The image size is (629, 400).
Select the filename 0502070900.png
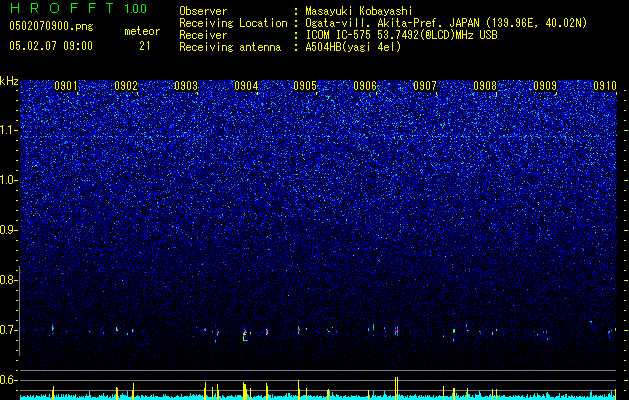point(51,27)
